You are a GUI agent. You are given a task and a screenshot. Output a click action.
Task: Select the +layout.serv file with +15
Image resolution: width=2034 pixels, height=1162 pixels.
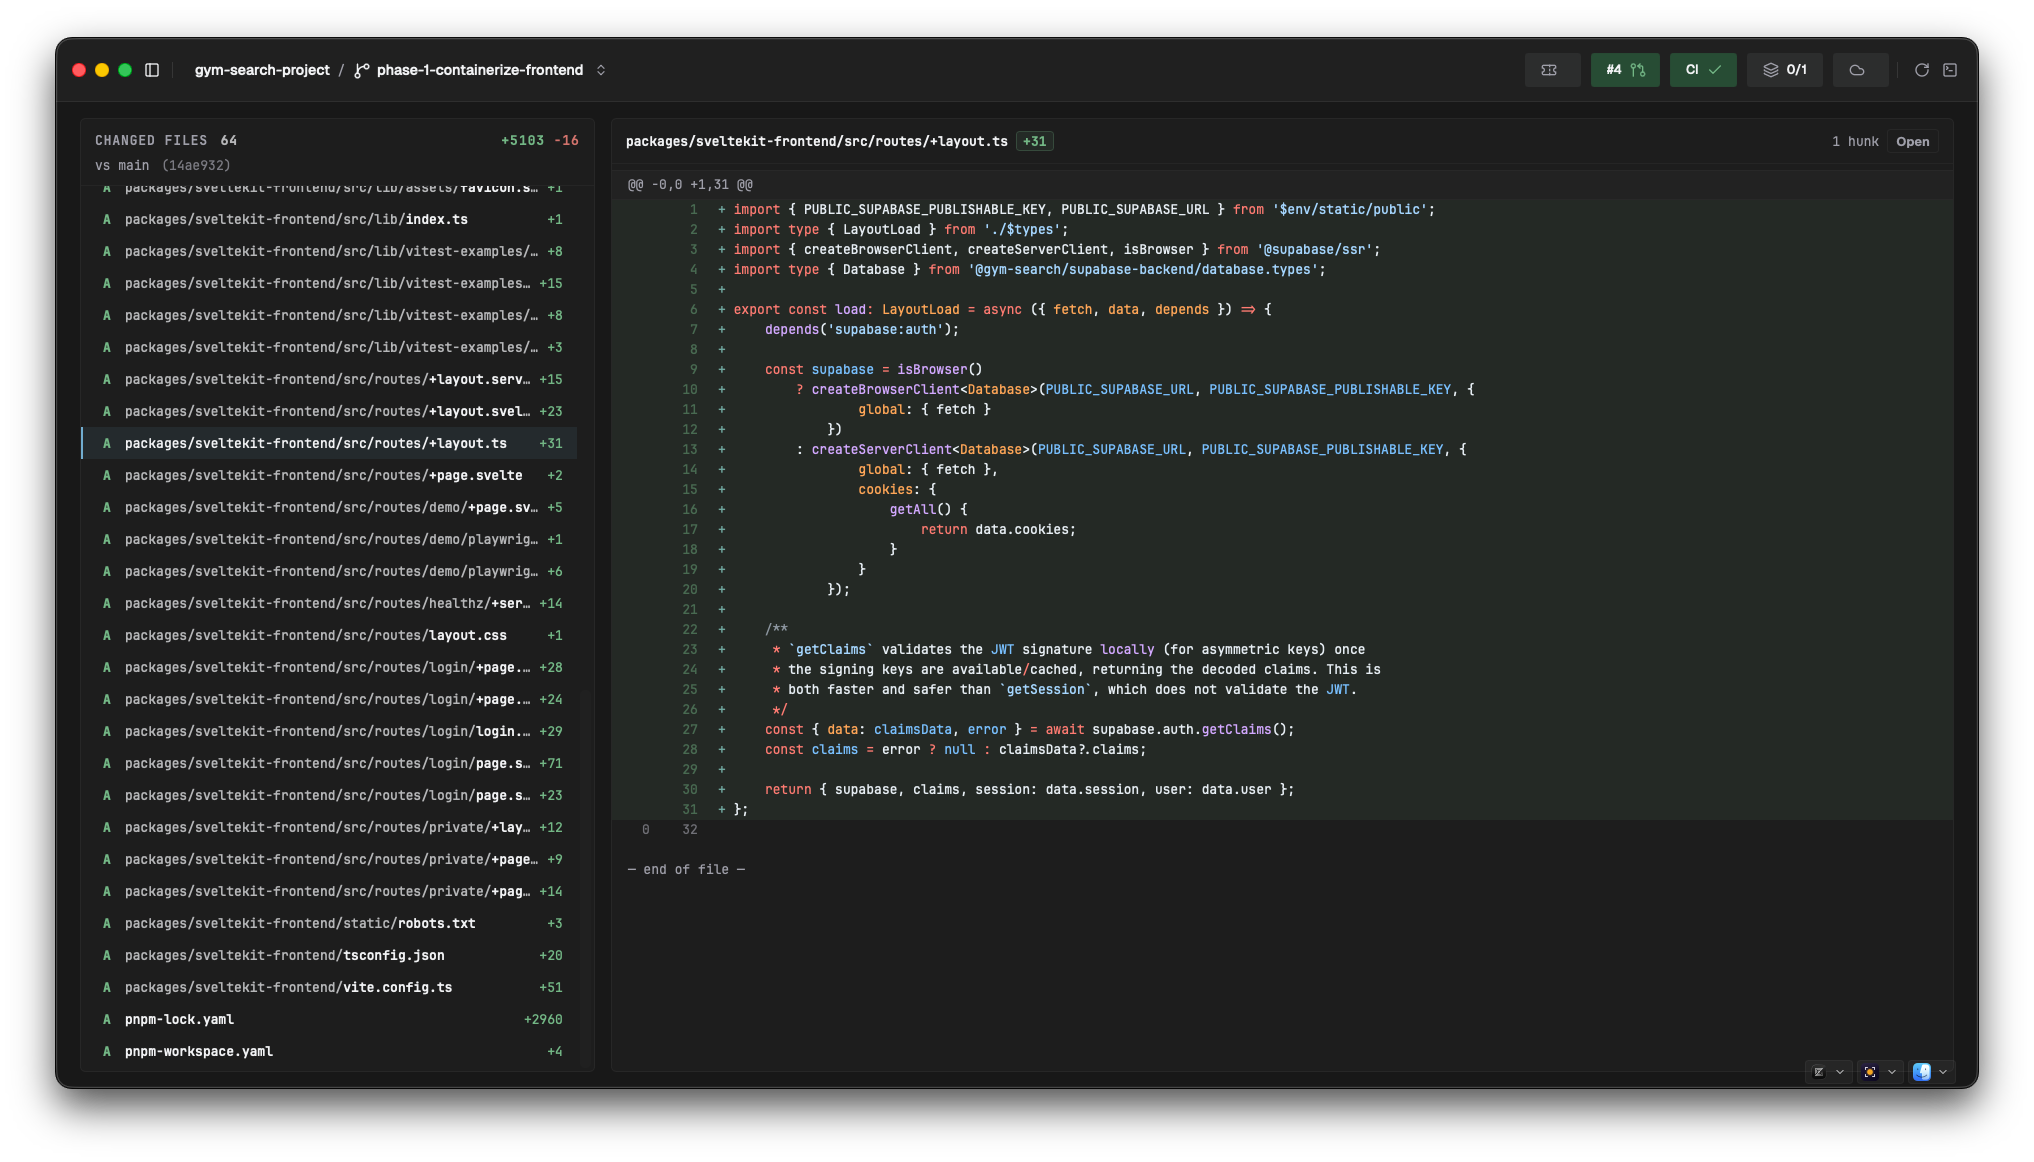click(330, 379)
